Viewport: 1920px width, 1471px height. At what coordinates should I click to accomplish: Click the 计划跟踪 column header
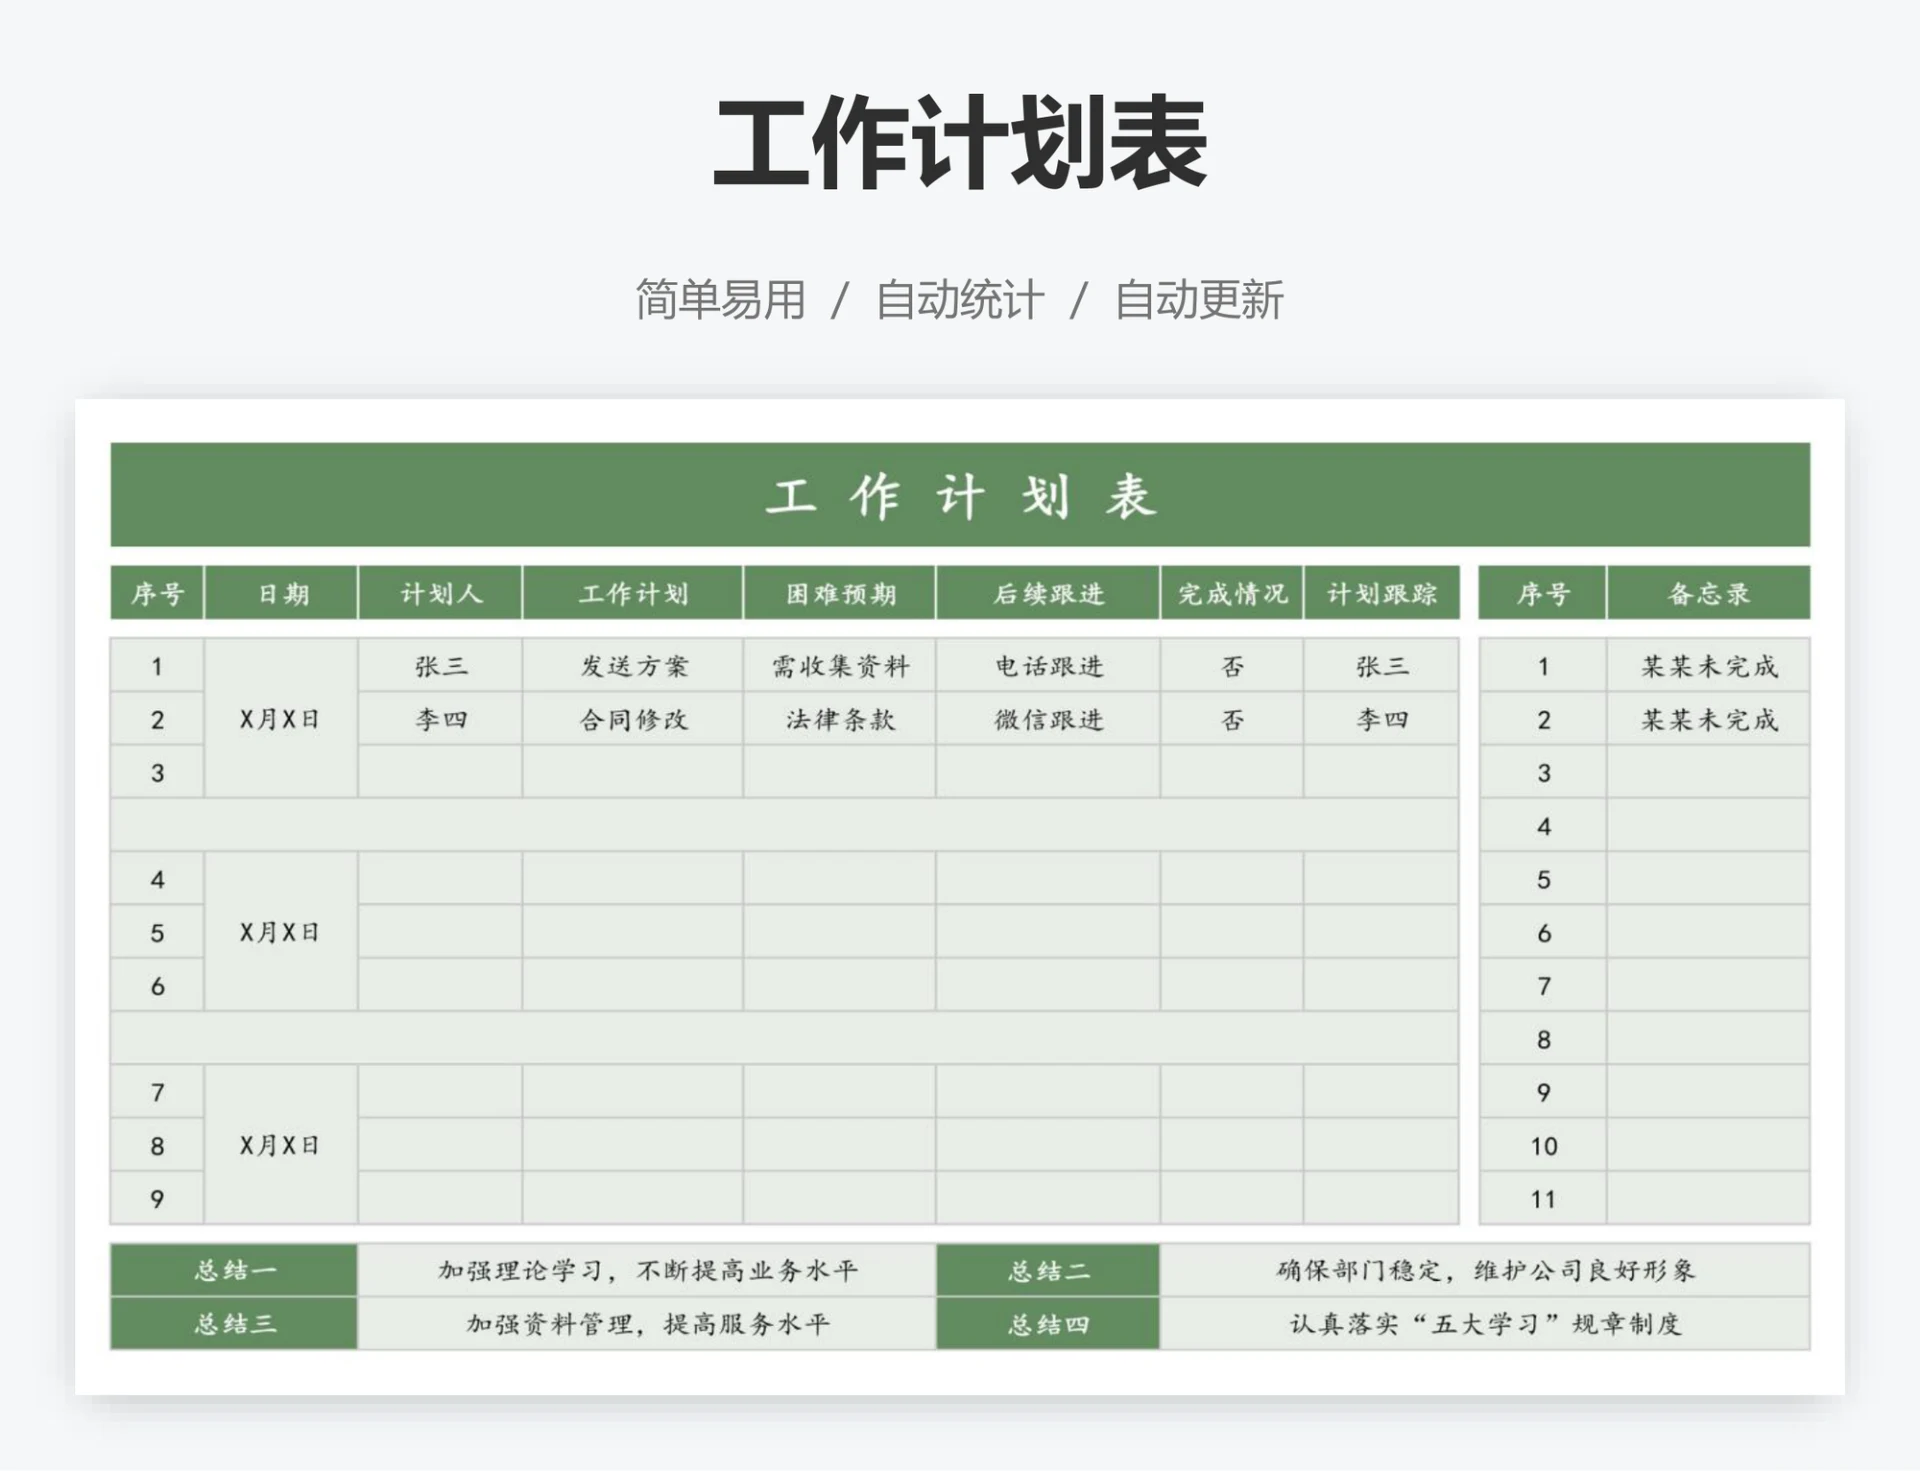tap(1381, 591)
